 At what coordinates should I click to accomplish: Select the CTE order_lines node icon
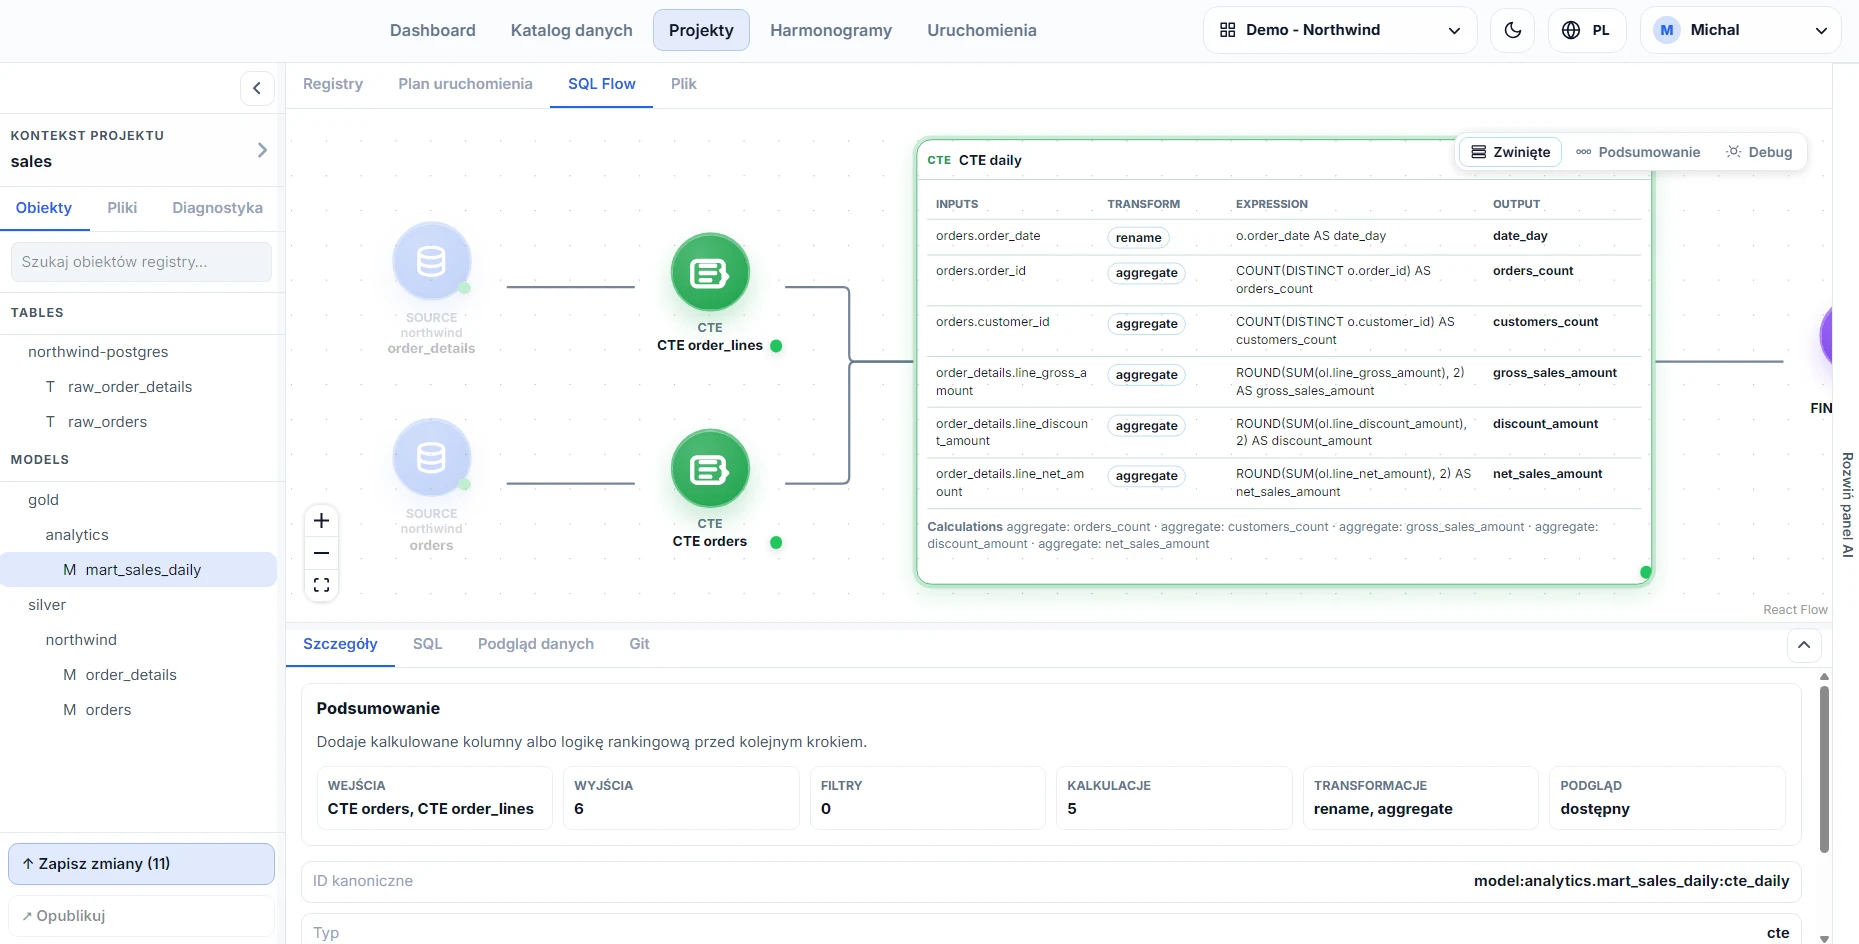pos(710,272)
